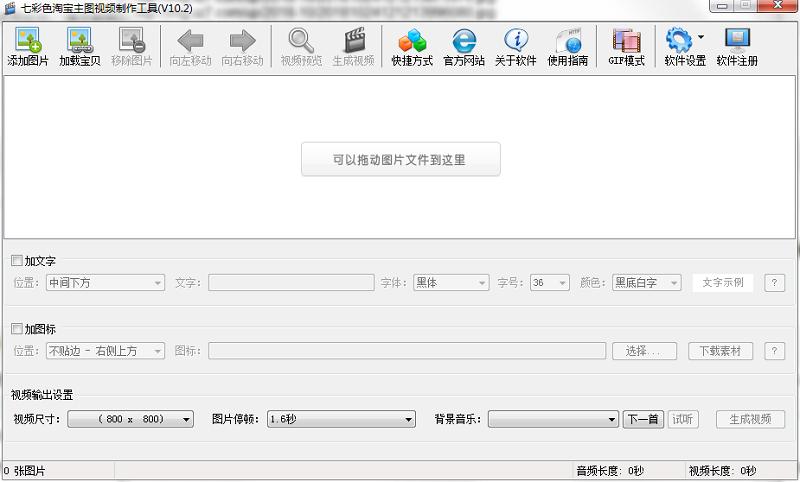
Task: Maximize the window
Action: (746, 6)
